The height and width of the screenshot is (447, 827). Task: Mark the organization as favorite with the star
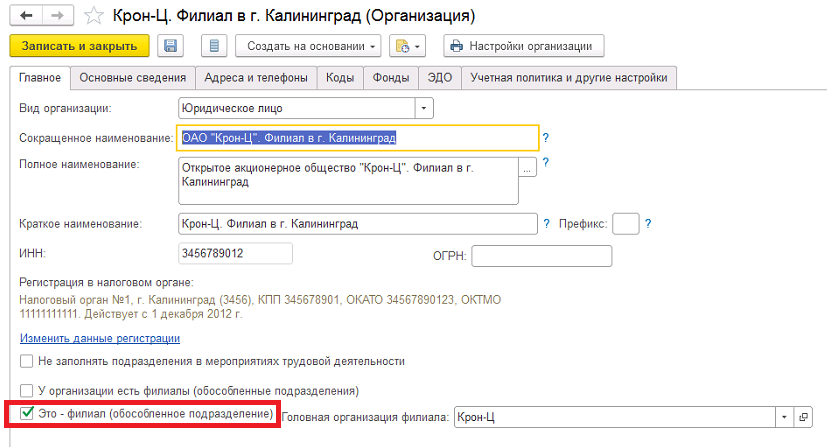point(94,16)
